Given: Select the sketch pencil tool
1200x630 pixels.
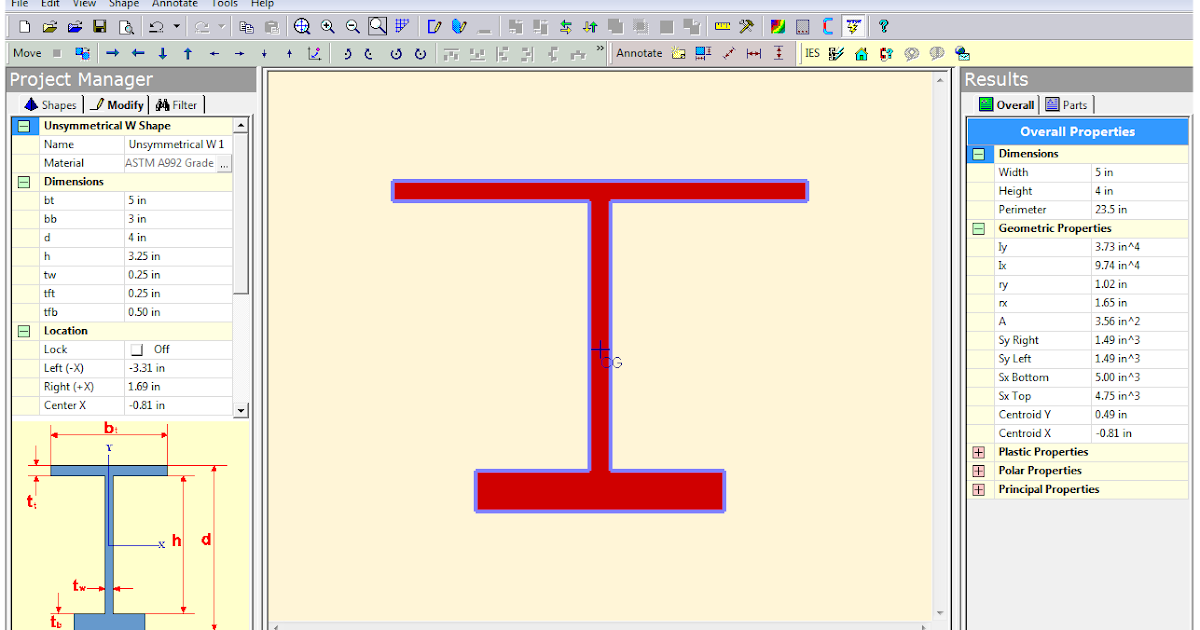Looking at the screenshot, I should 434,27.
